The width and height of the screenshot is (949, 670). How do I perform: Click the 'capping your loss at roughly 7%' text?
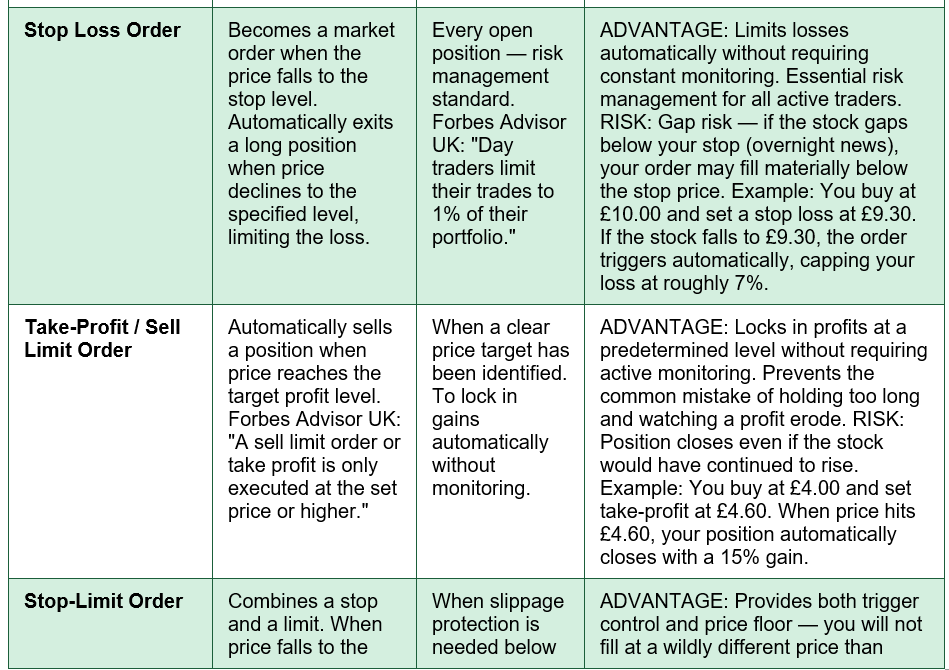pos(757,272)
